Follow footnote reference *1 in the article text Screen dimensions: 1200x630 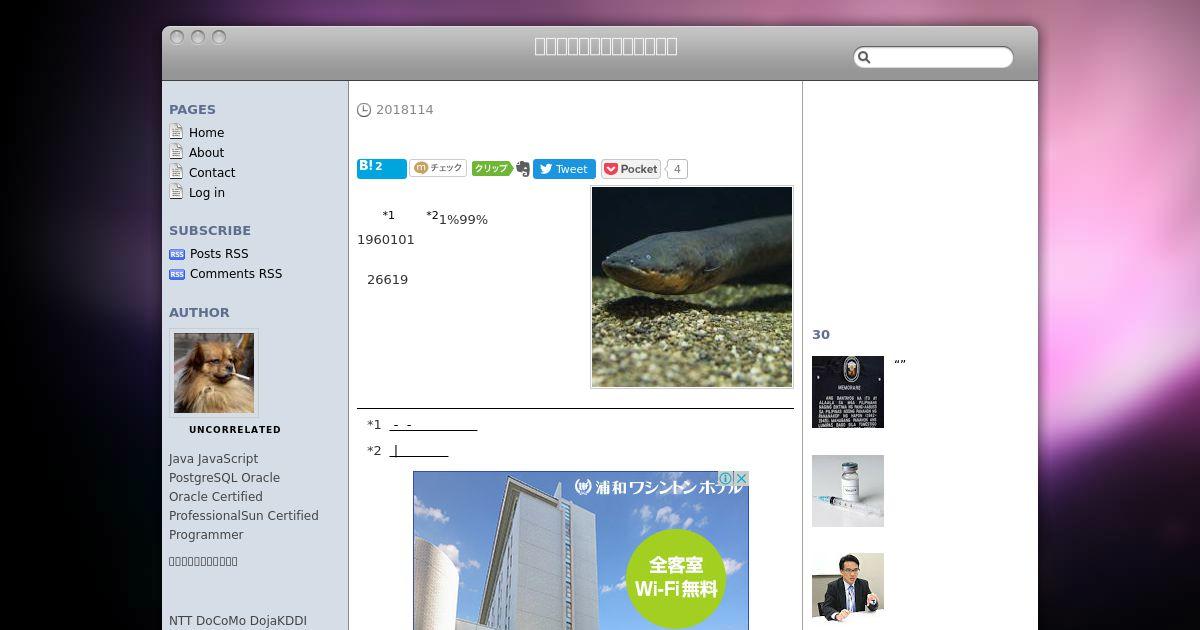point(388,215)
